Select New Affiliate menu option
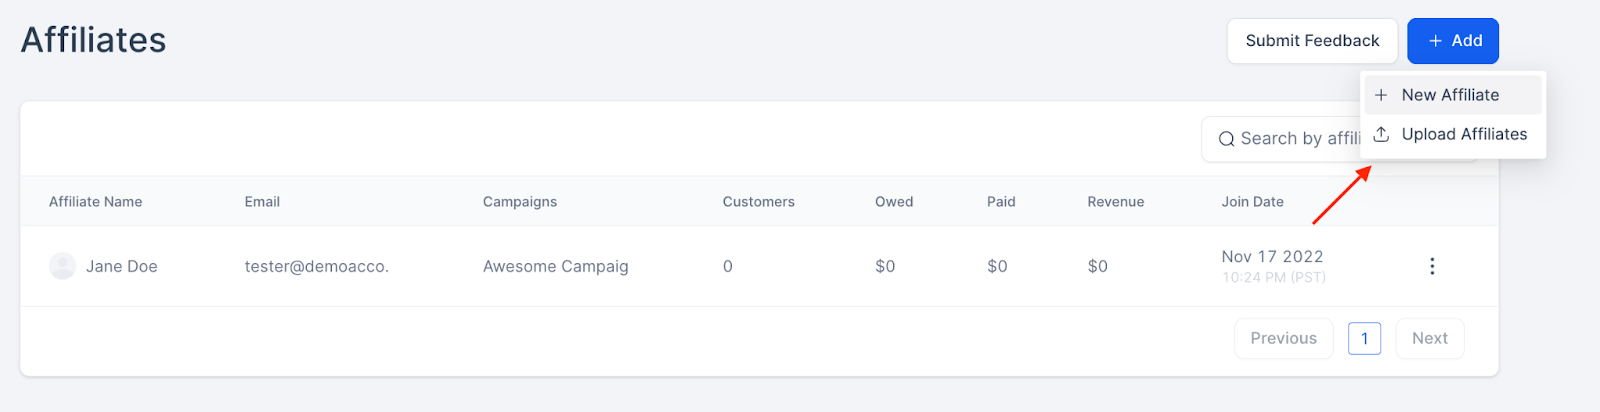This screenshot has height=412, width=1600. pos(1450,95)
